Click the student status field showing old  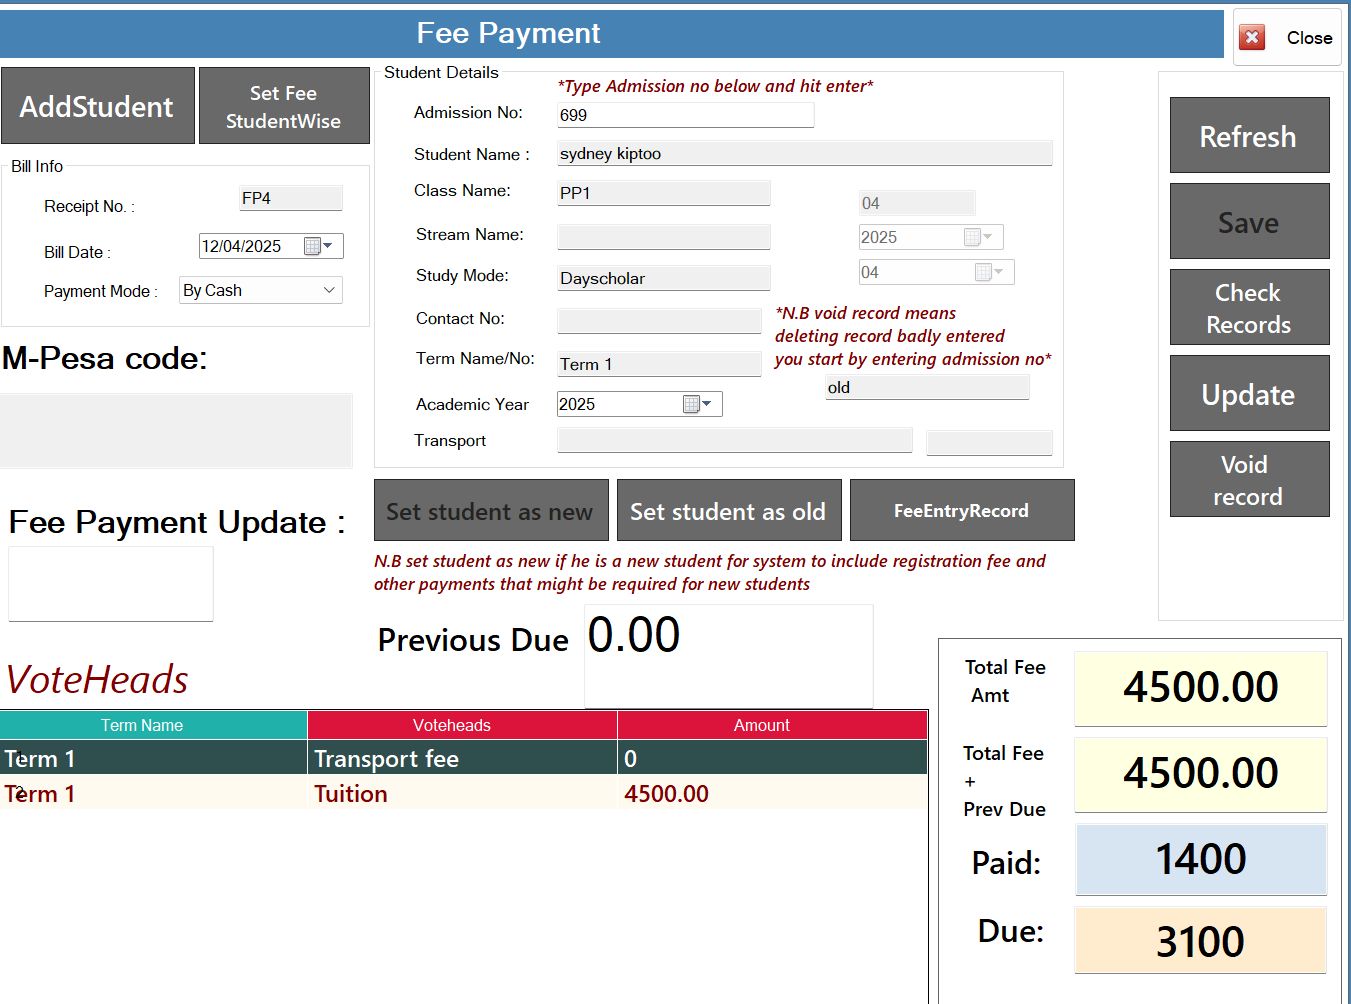pyautogui.click(x=927, y=388)
